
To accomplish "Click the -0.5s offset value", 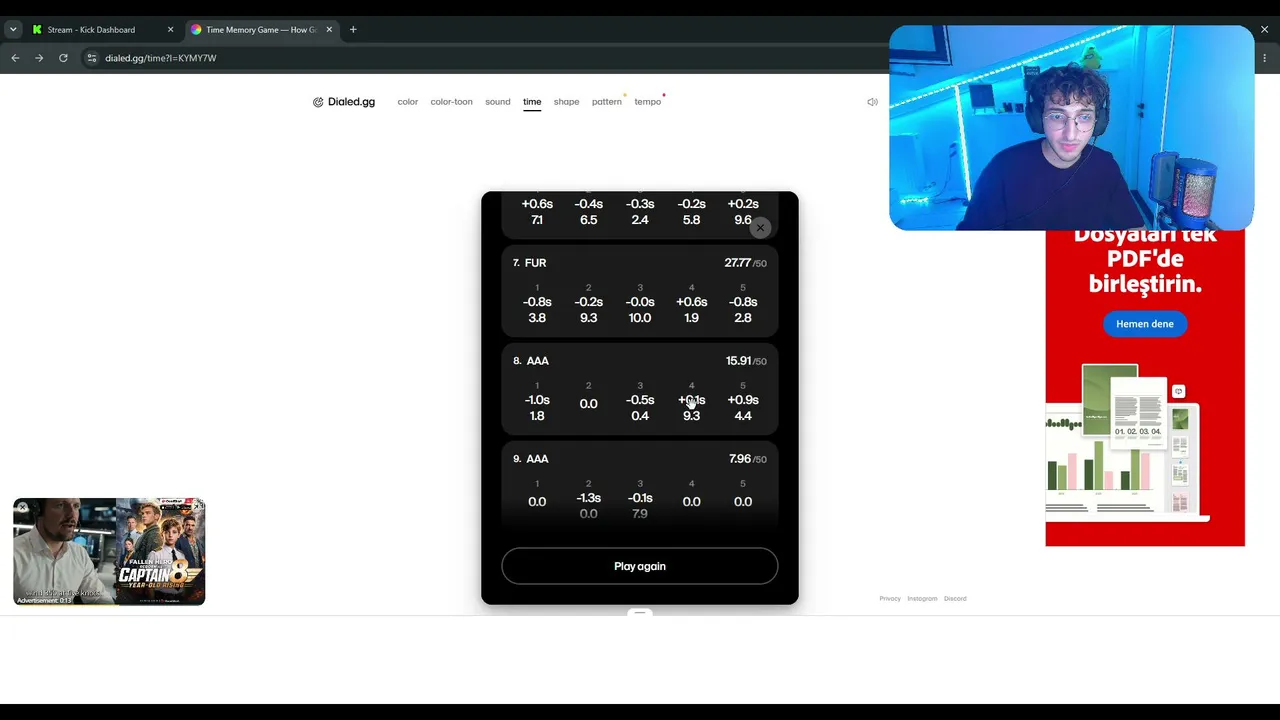I will (640, 400).
